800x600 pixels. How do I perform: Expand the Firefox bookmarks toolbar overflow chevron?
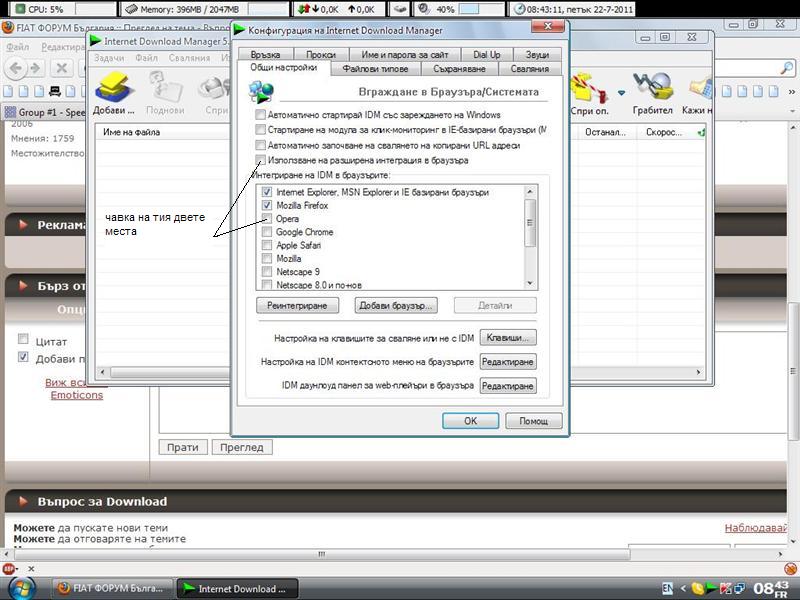point(791,92)
